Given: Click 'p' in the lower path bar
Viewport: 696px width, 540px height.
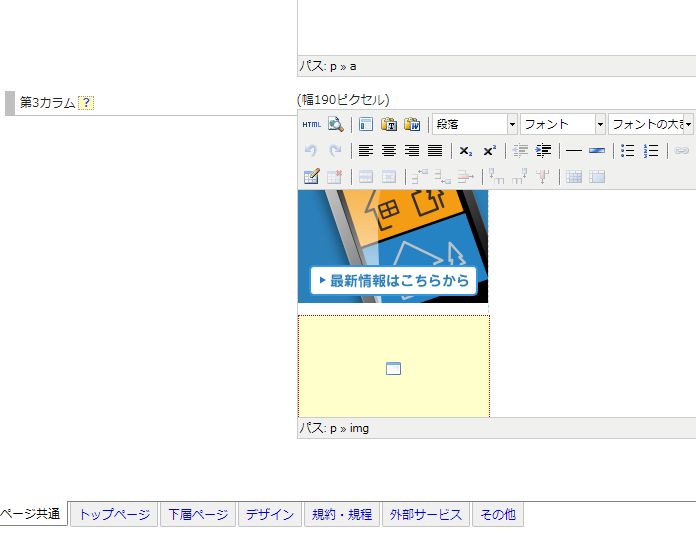Looking at the screenshot, I should (333, 430).
